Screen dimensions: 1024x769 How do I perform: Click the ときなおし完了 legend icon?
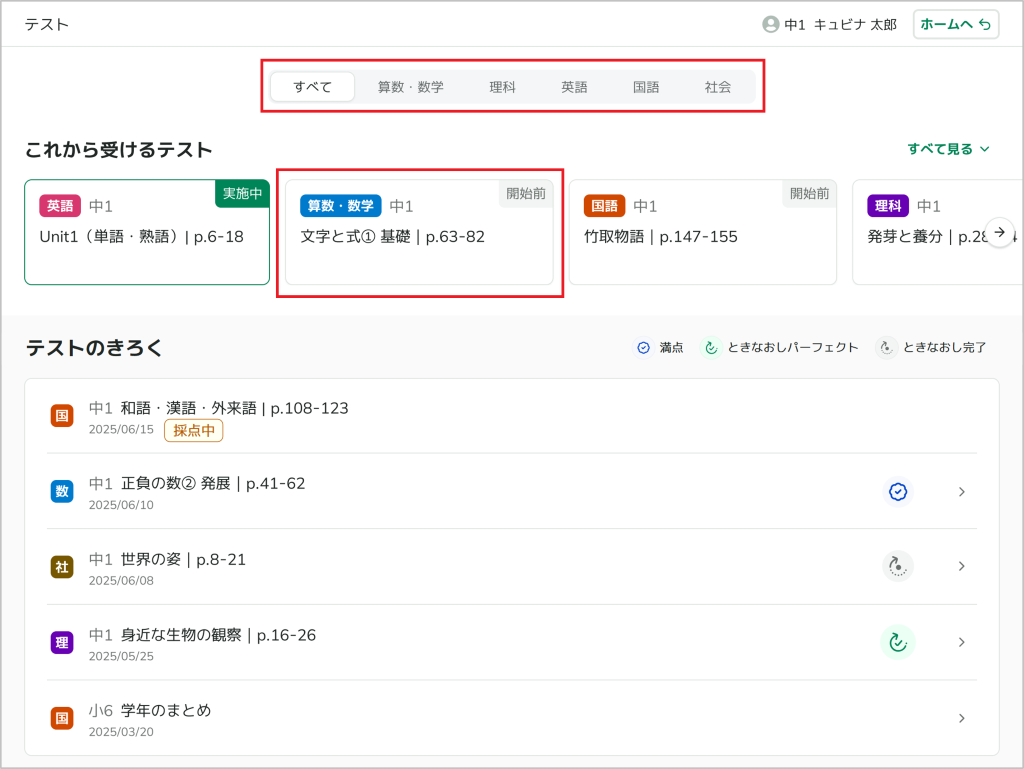[x=886, y=348]
